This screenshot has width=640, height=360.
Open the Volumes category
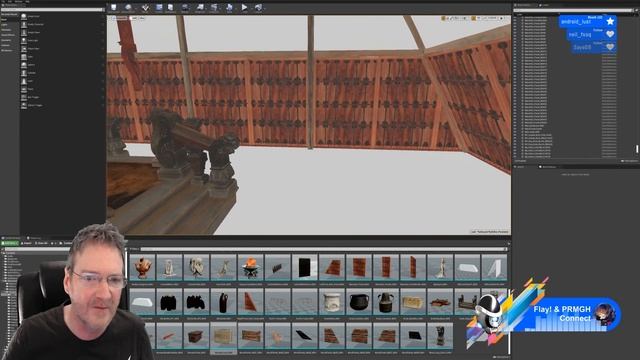10,45
